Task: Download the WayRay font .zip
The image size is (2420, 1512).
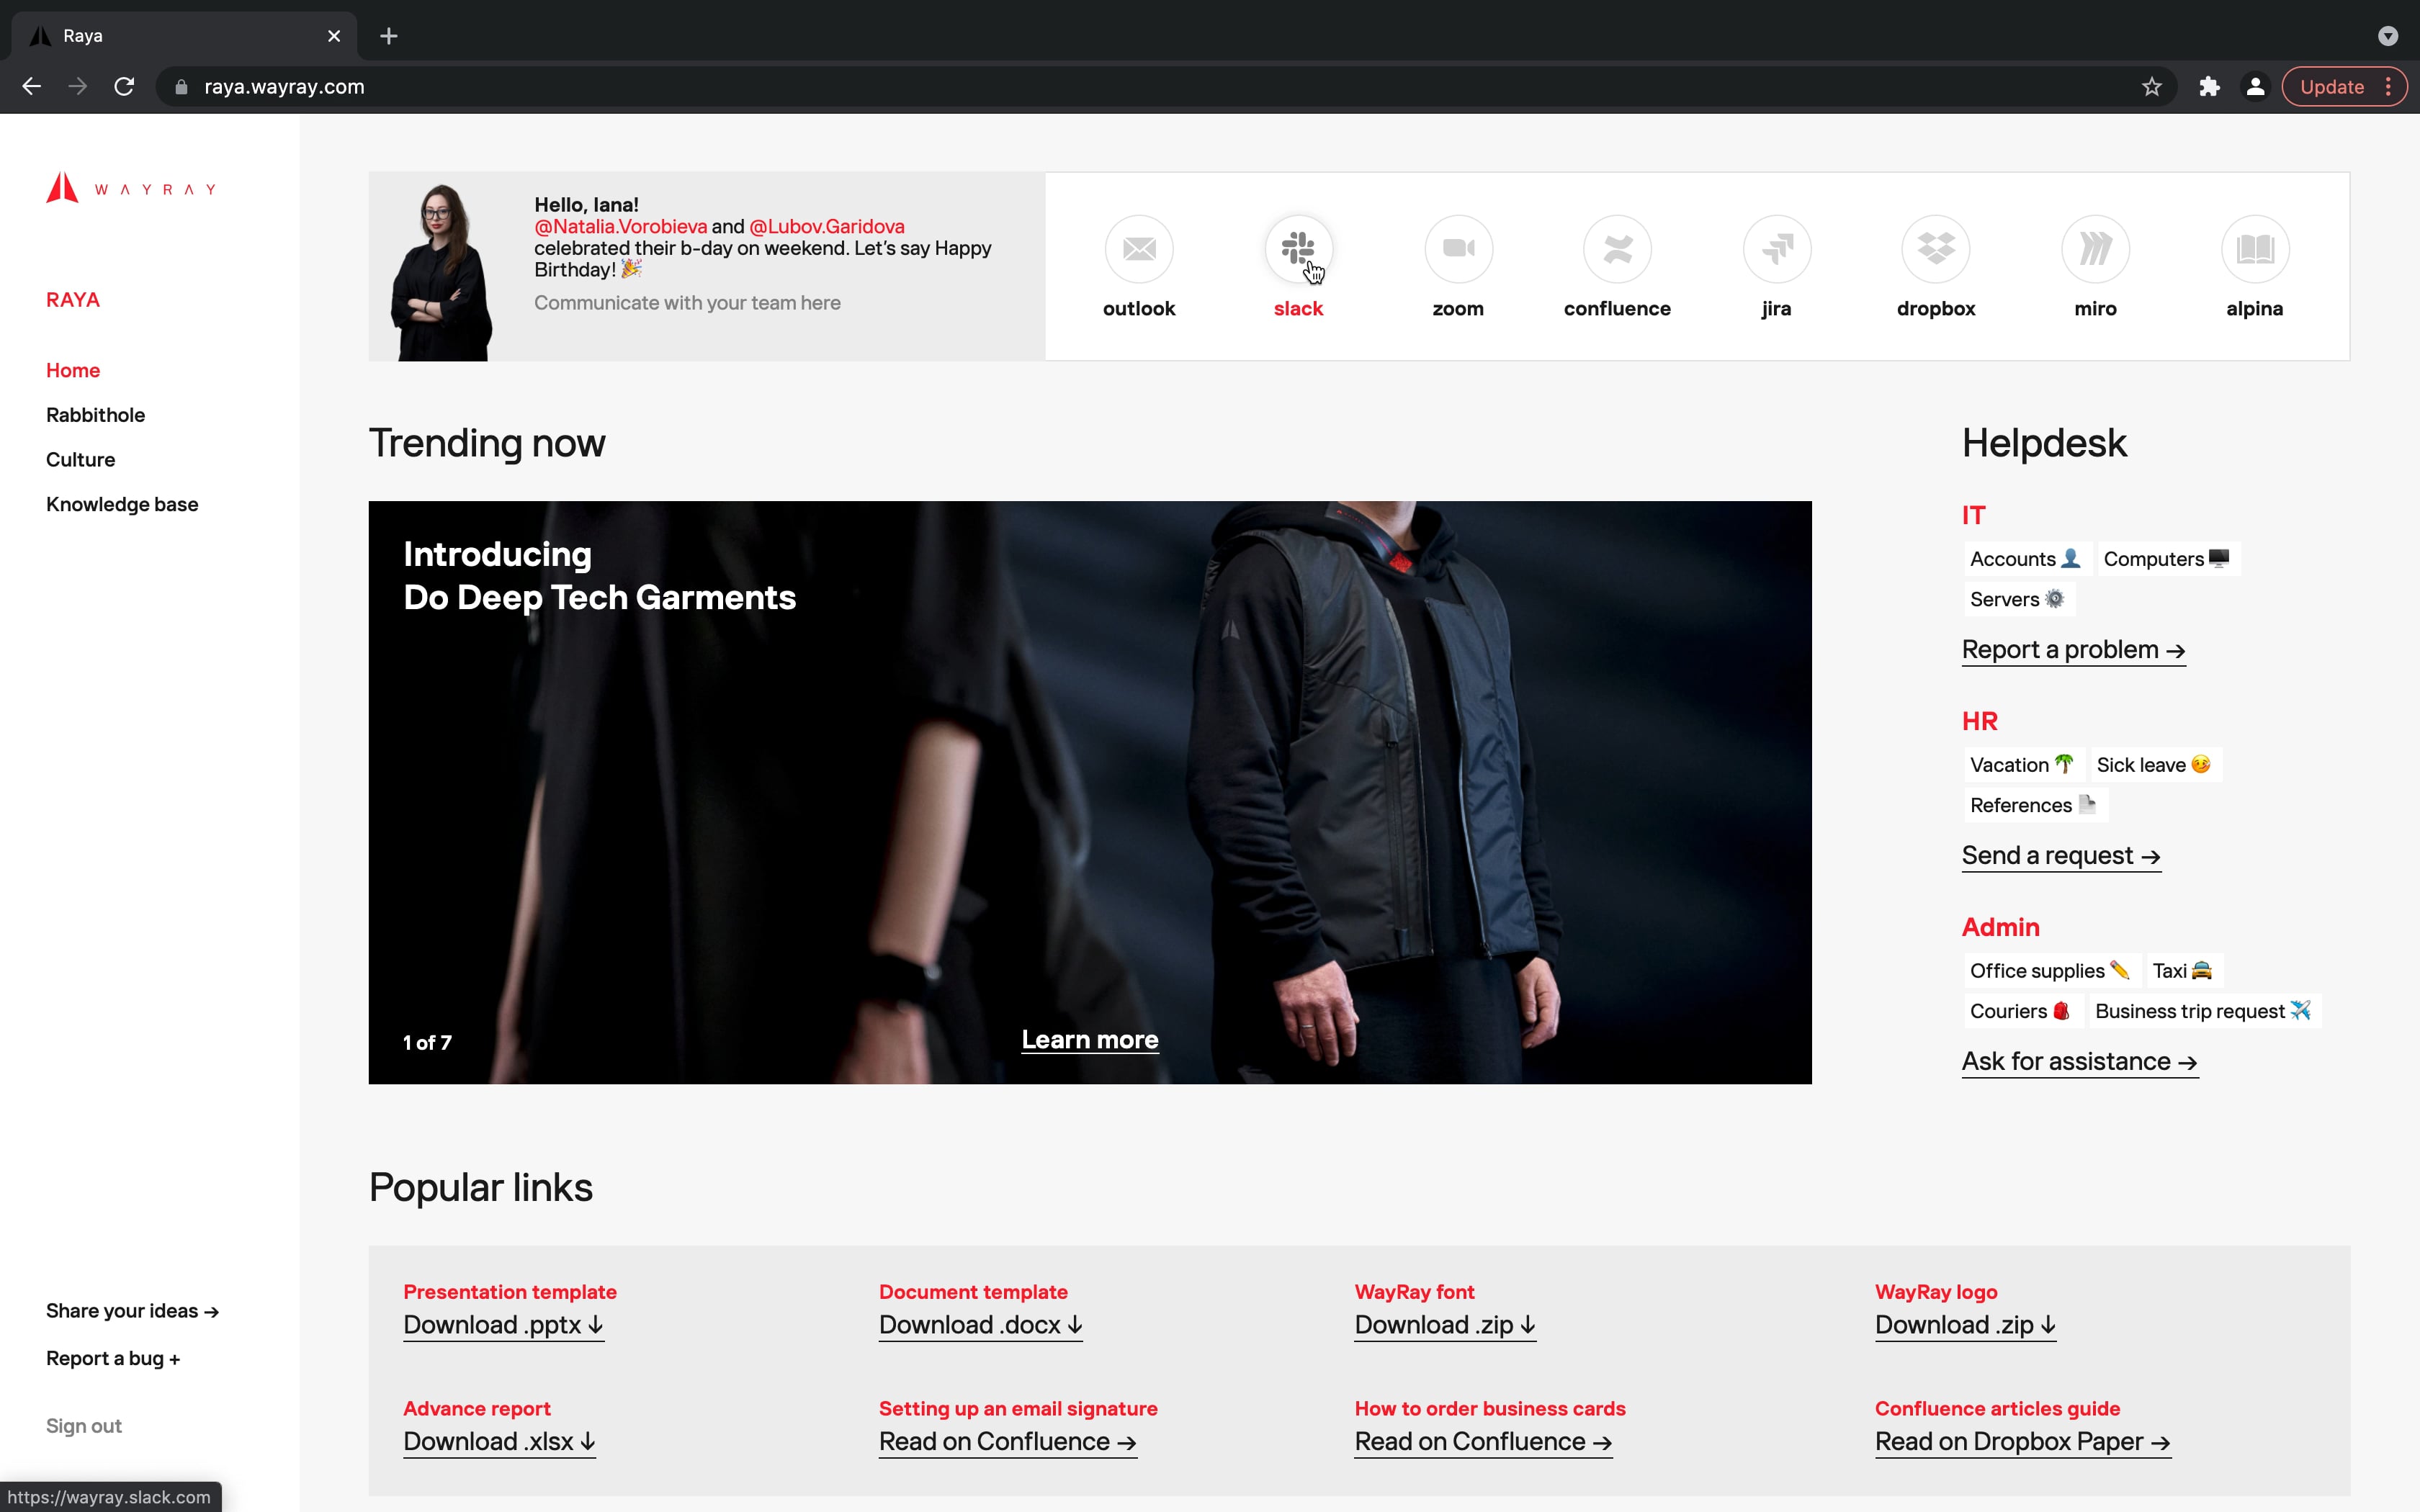Action: (x=1445, y=1326)
